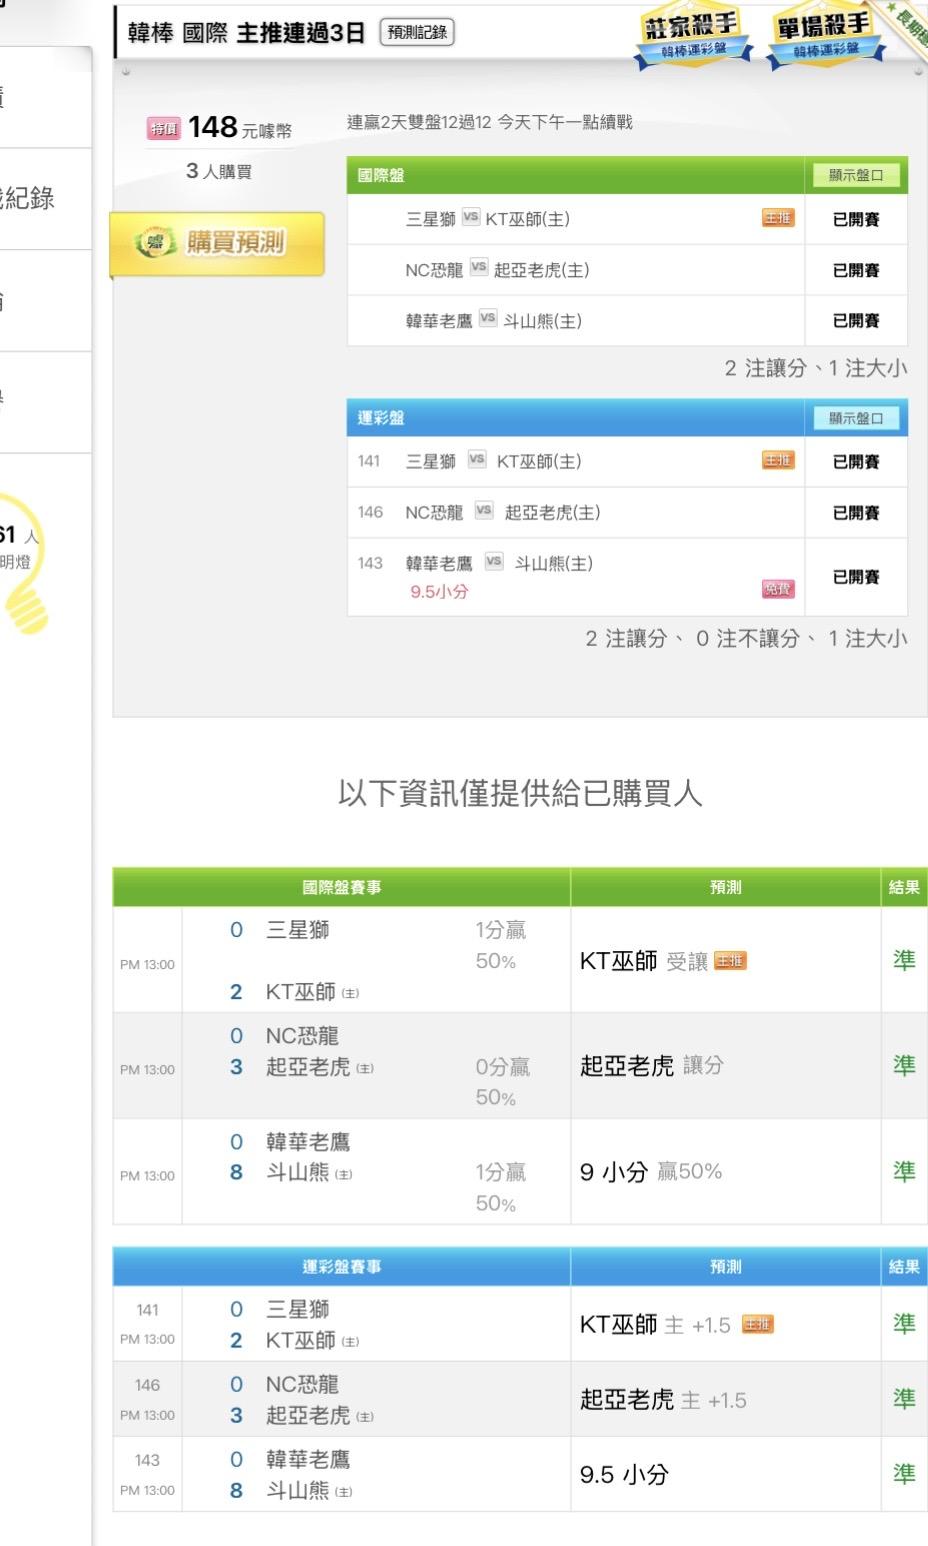Select the blue 運彩盤 section header
Screen dimensions: 928x1546
tap(575, 418)
